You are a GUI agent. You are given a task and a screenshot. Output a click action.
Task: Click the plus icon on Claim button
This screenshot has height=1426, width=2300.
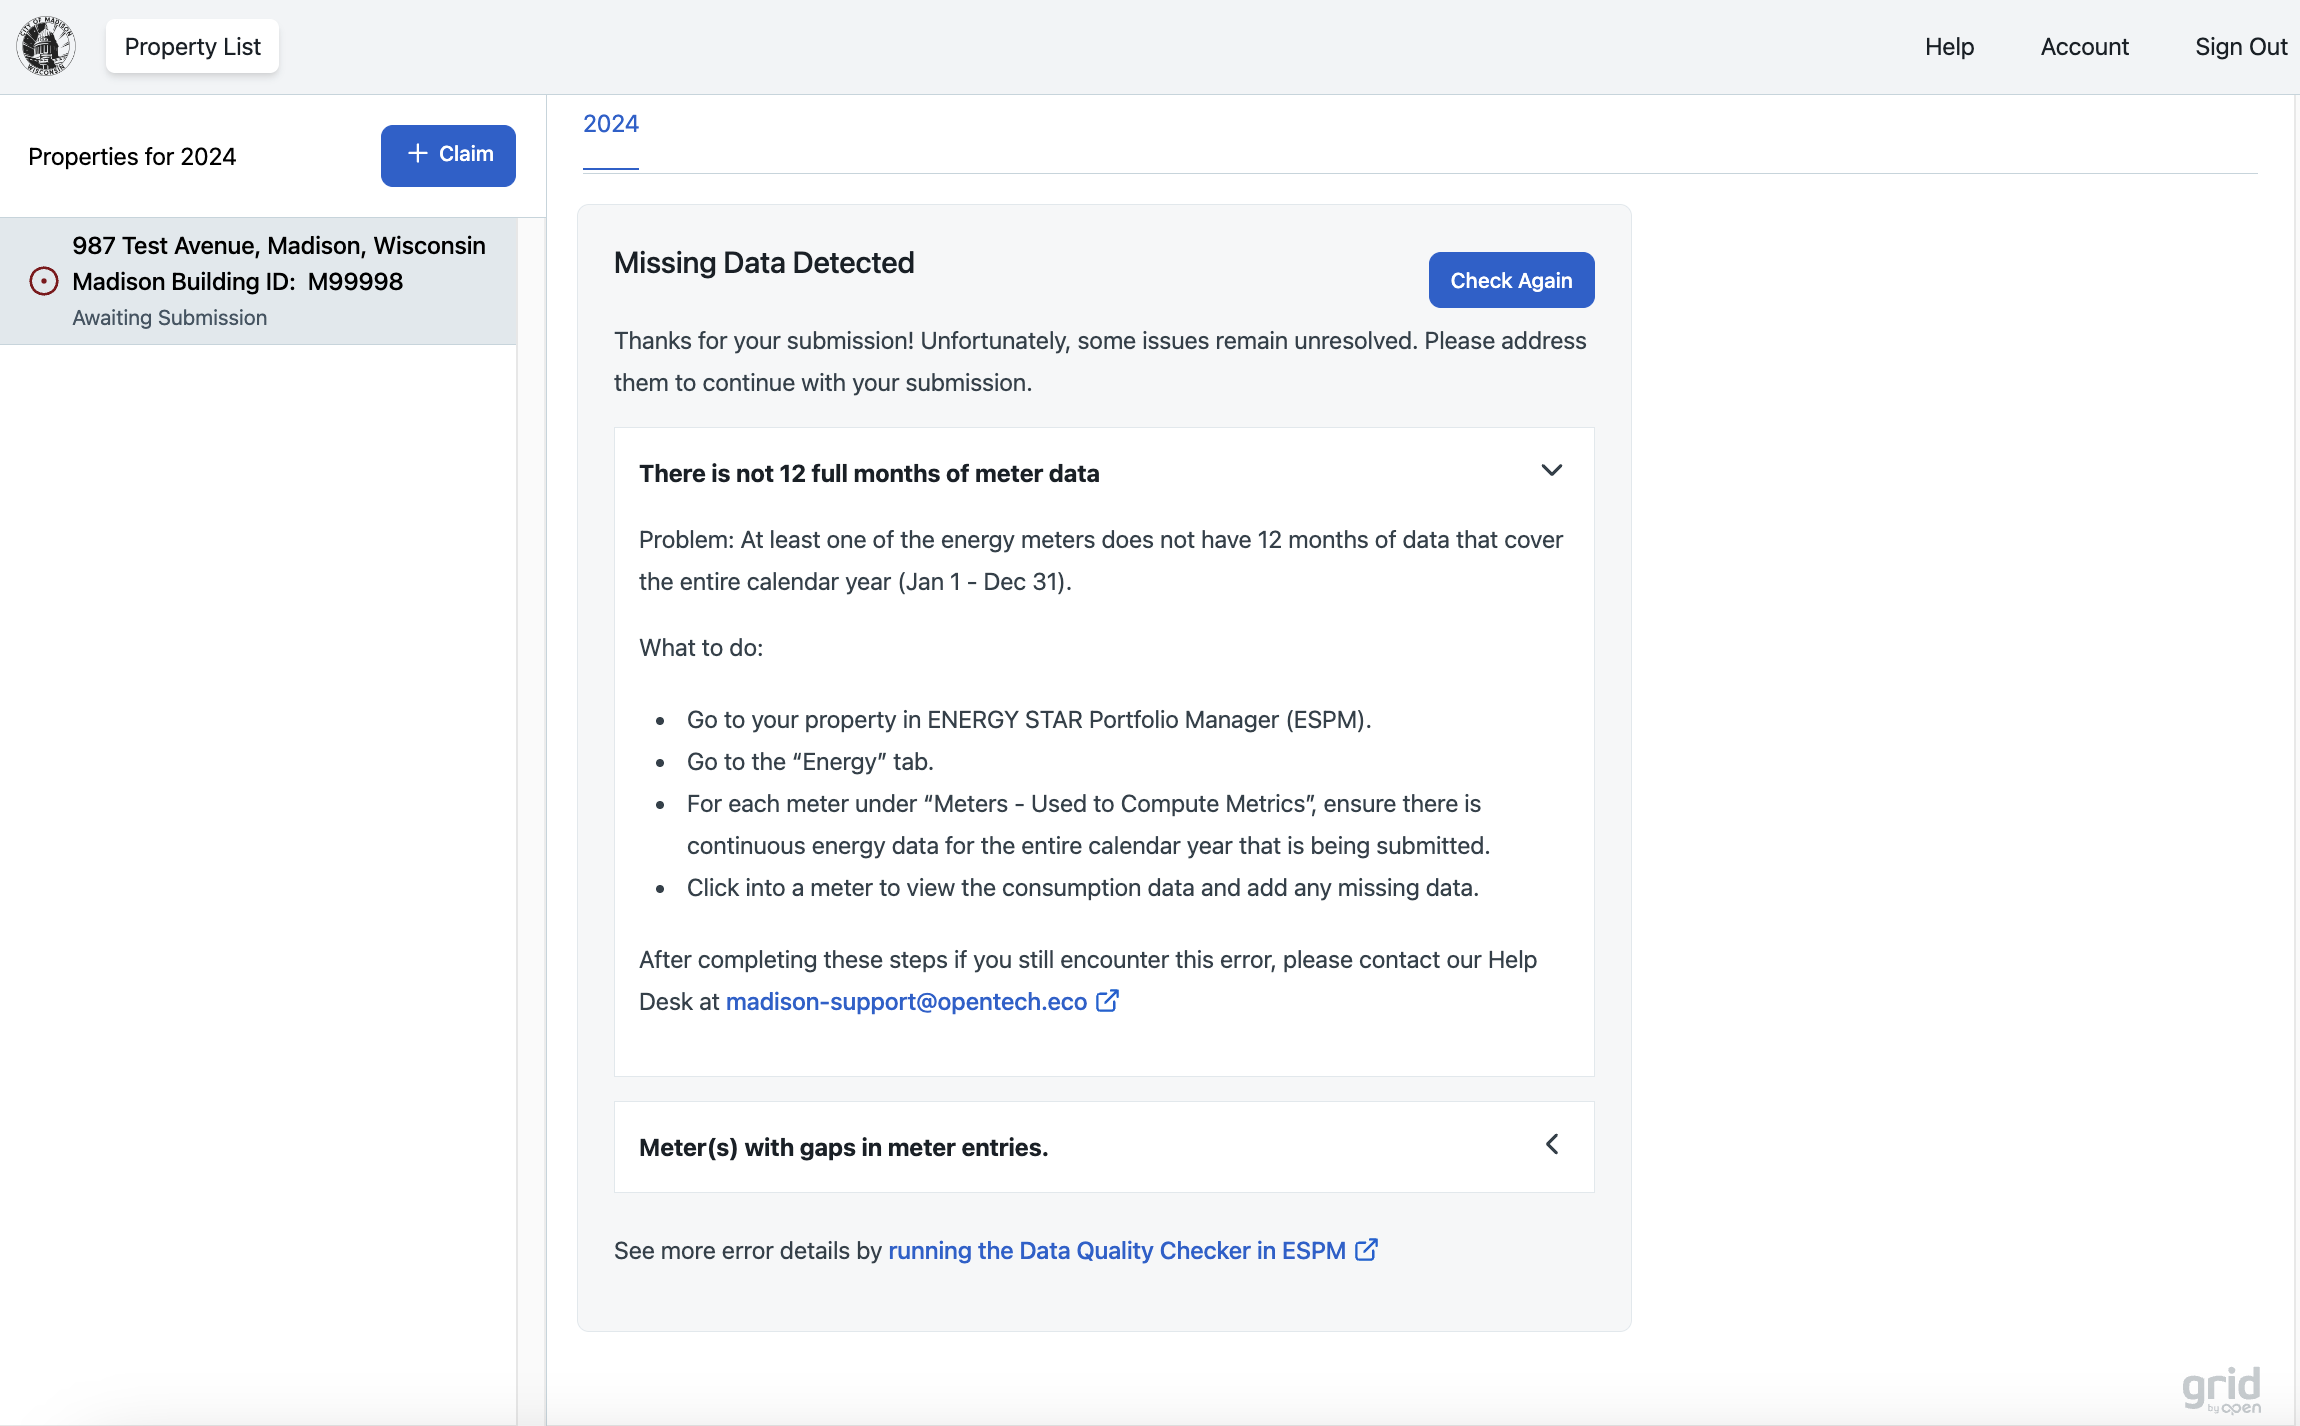(418, 154)
